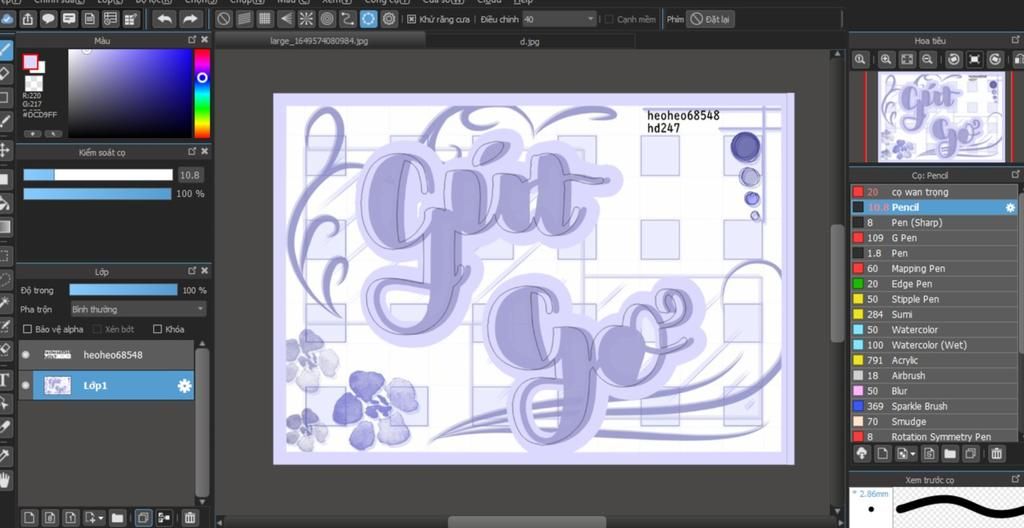Enable the vanishing point snap guide
This screenshot has height=528, width=1024.
(x=285, y=19)
